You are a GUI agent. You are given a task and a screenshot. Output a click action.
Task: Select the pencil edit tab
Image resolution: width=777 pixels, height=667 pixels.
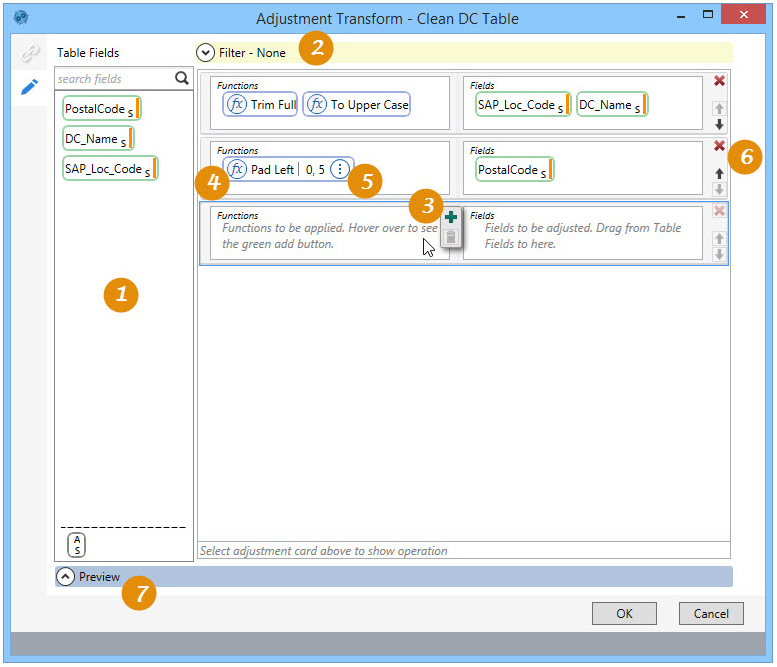click(x=30, y=87)
